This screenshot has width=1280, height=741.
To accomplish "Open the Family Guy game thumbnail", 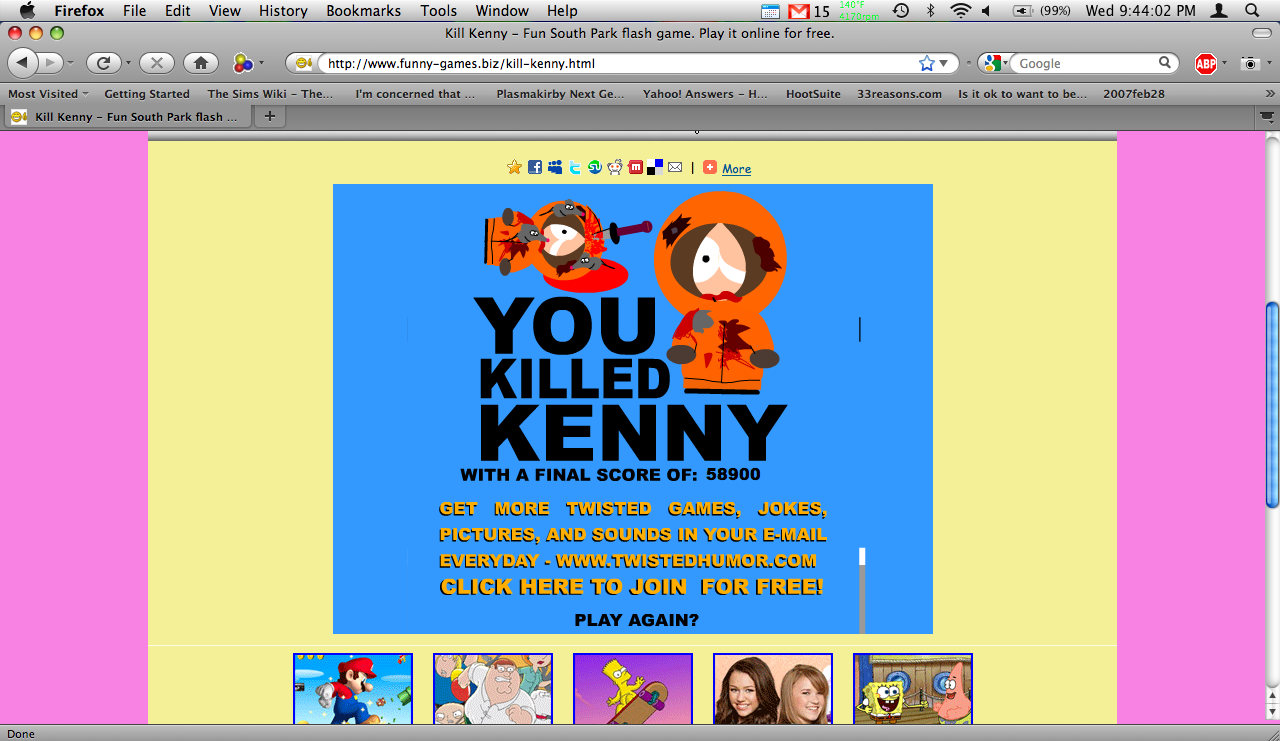I will click(x=493, y=689).
